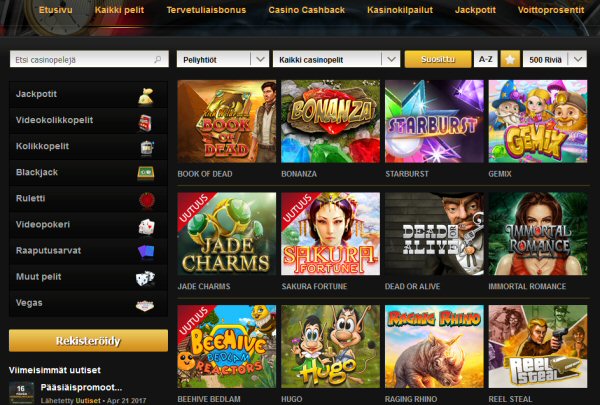The height and width of the screenshot is (405, 600).
Task: Open the Tervetuliaisbonus menu item
Action: 206,10
